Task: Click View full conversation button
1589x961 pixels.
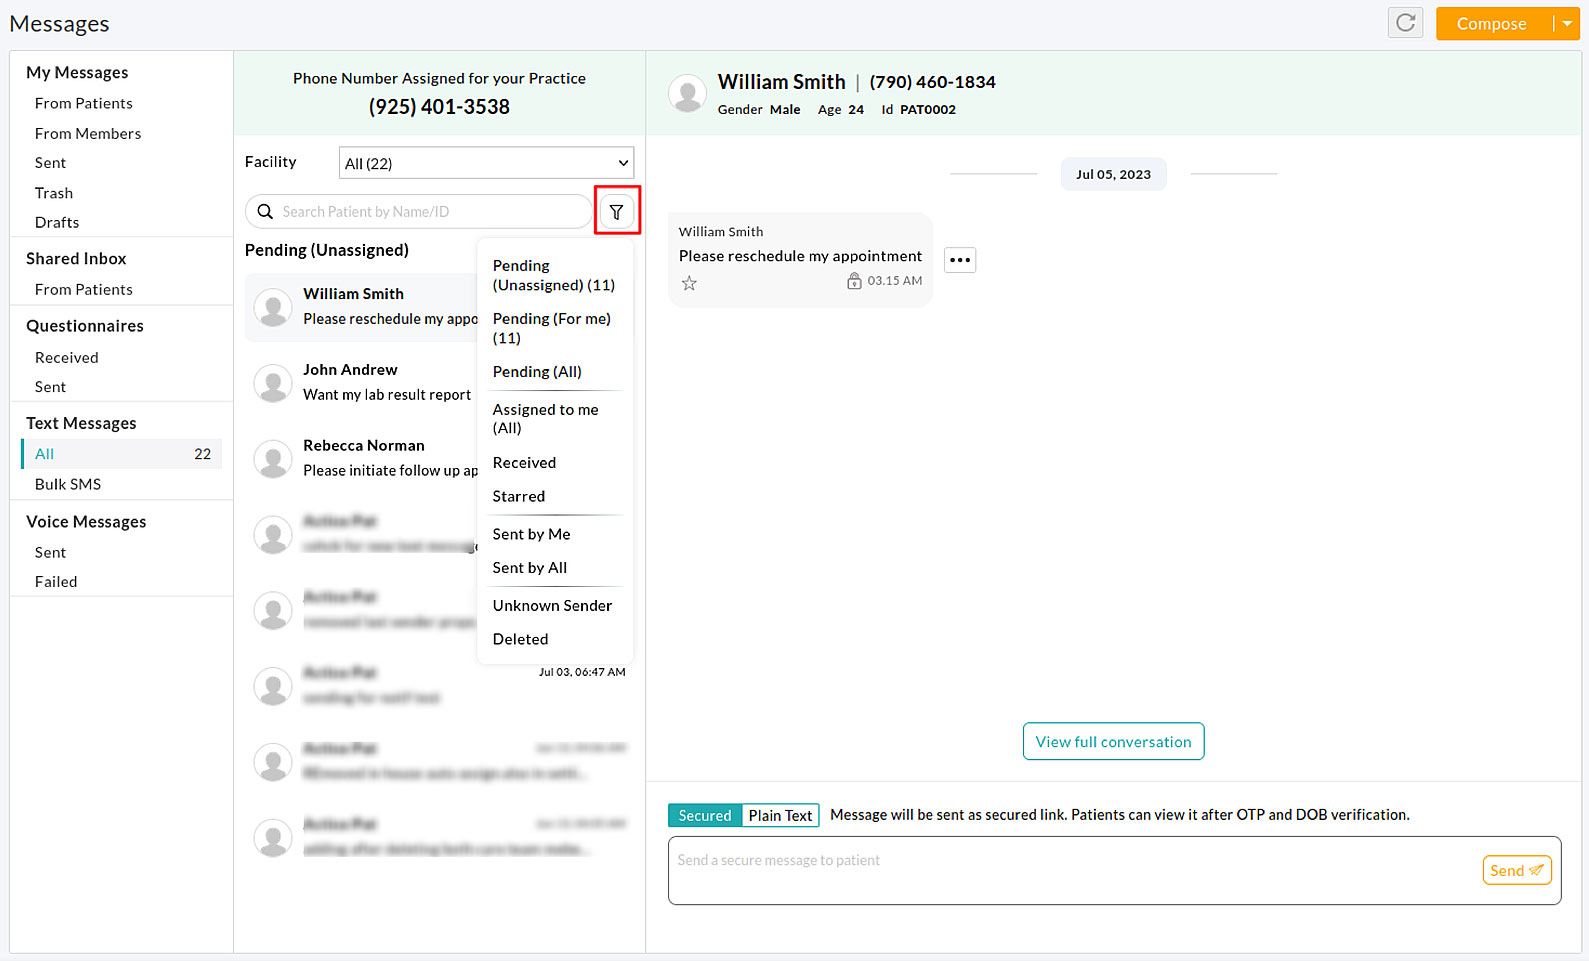Action: [1113, 741]
